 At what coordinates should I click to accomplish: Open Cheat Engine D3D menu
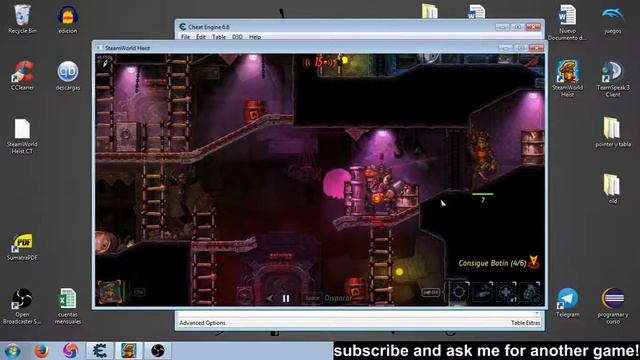pyautogui.click(x=237, y=37)
